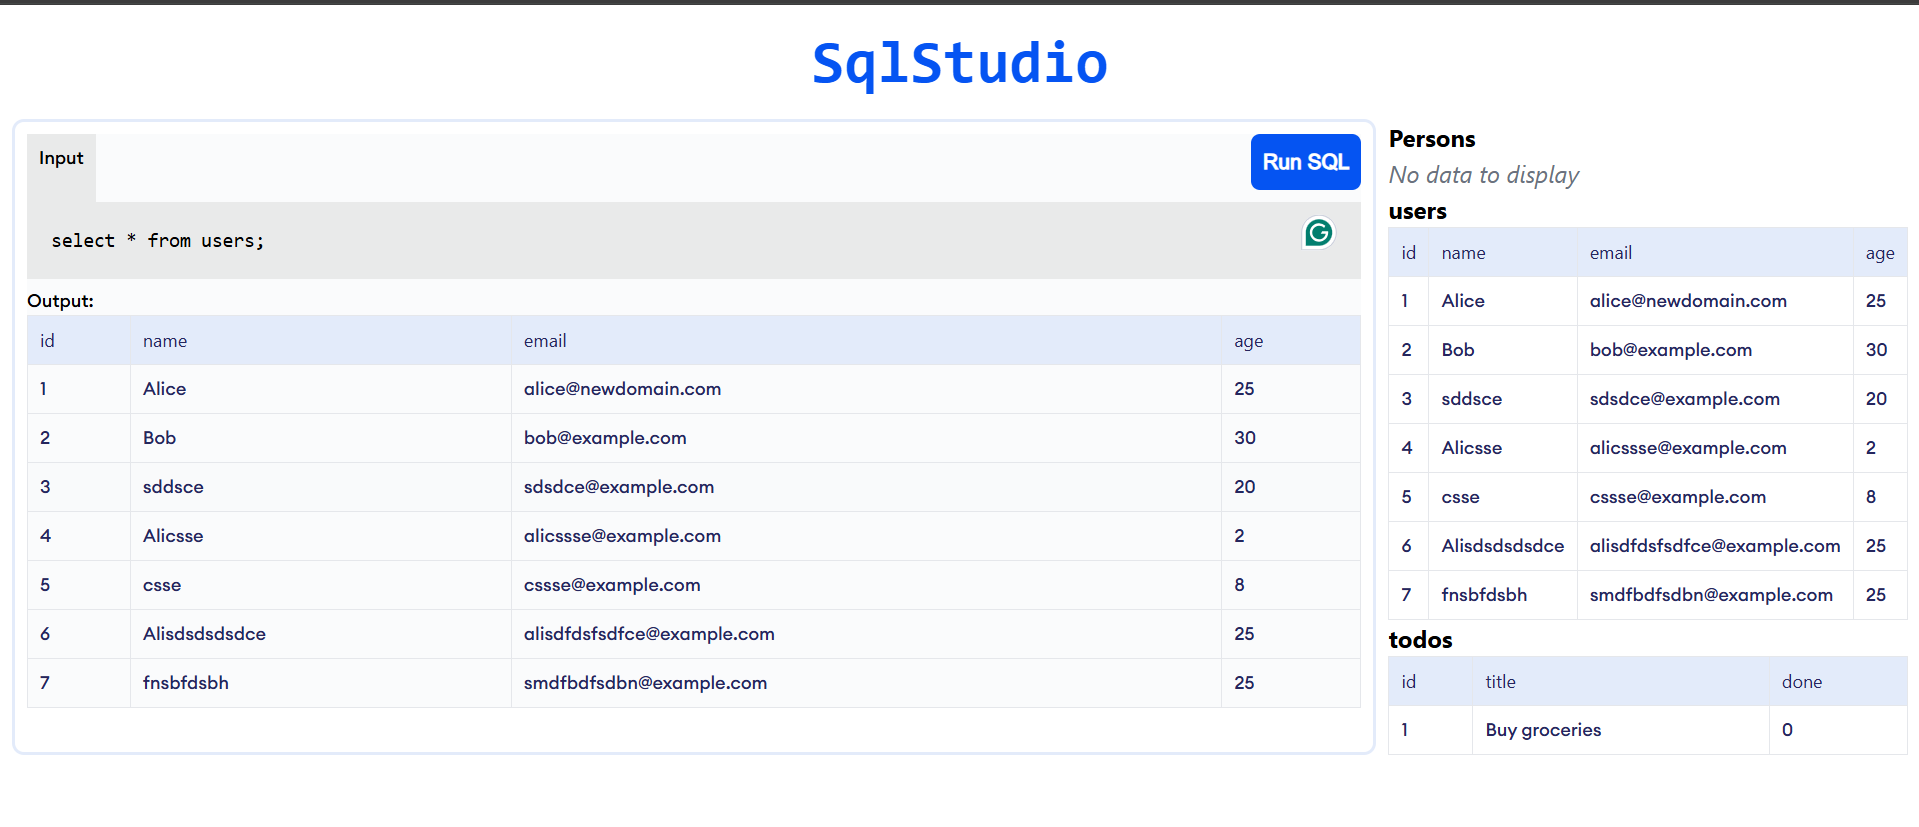Select the Buy groceries todo title
The height and width of the screenshot is (827, 1919).
[x=1621, y=730]
